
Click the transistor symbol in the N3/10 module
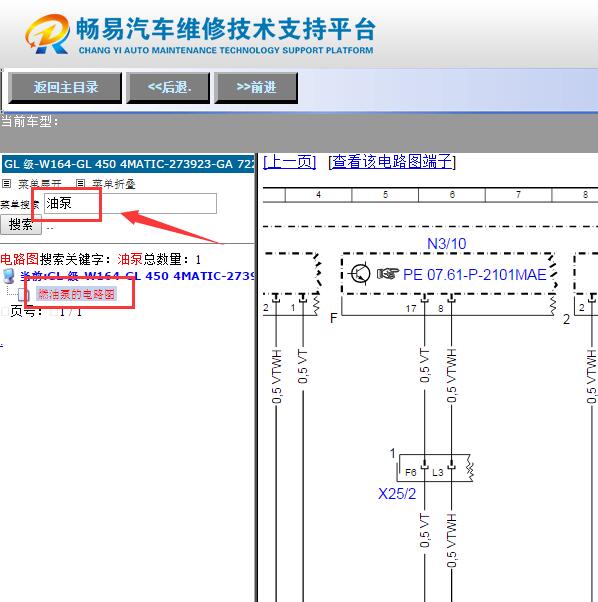click(x=360, y=274)
